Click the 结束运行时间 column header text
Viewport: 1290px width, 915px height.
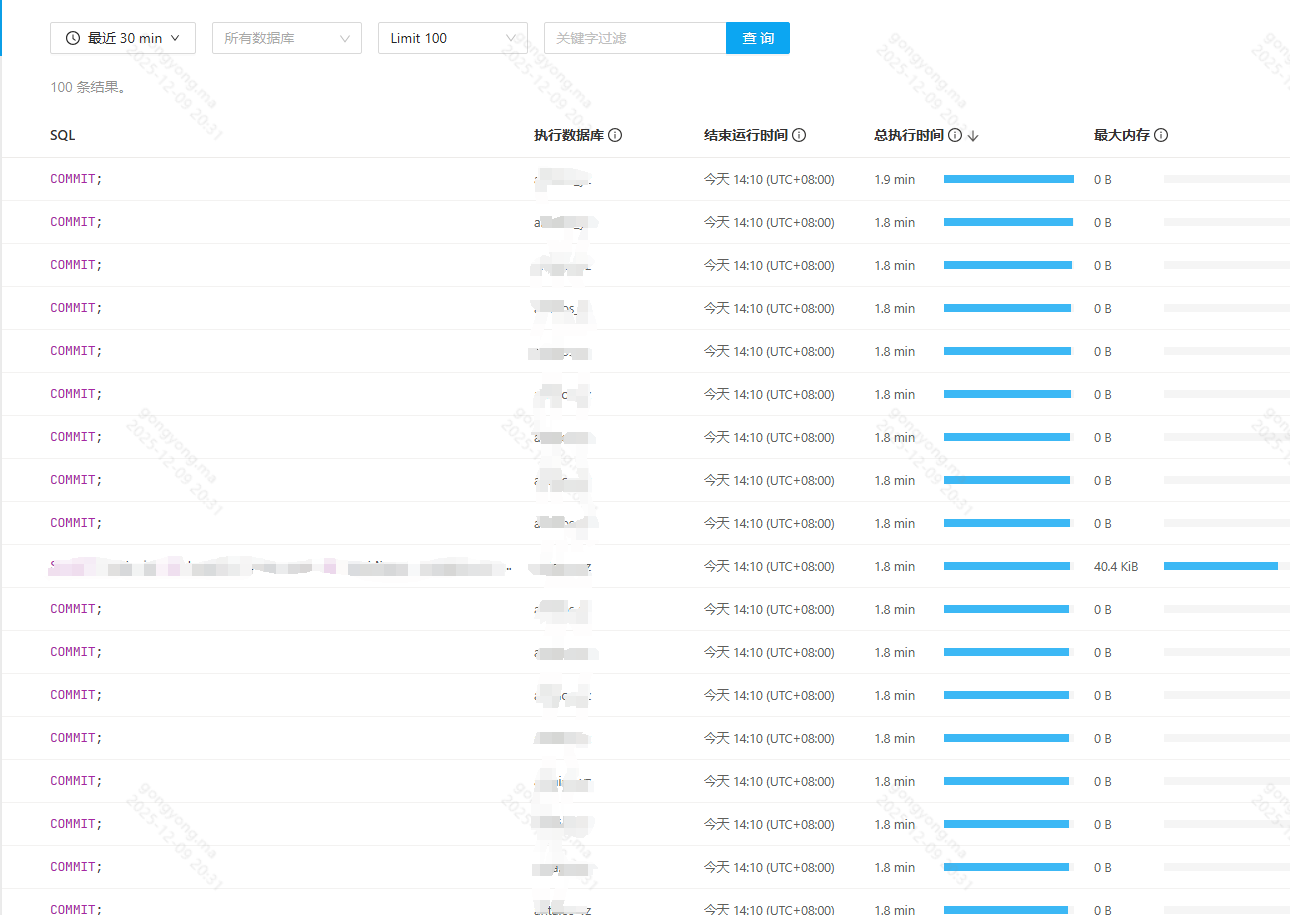745,135
